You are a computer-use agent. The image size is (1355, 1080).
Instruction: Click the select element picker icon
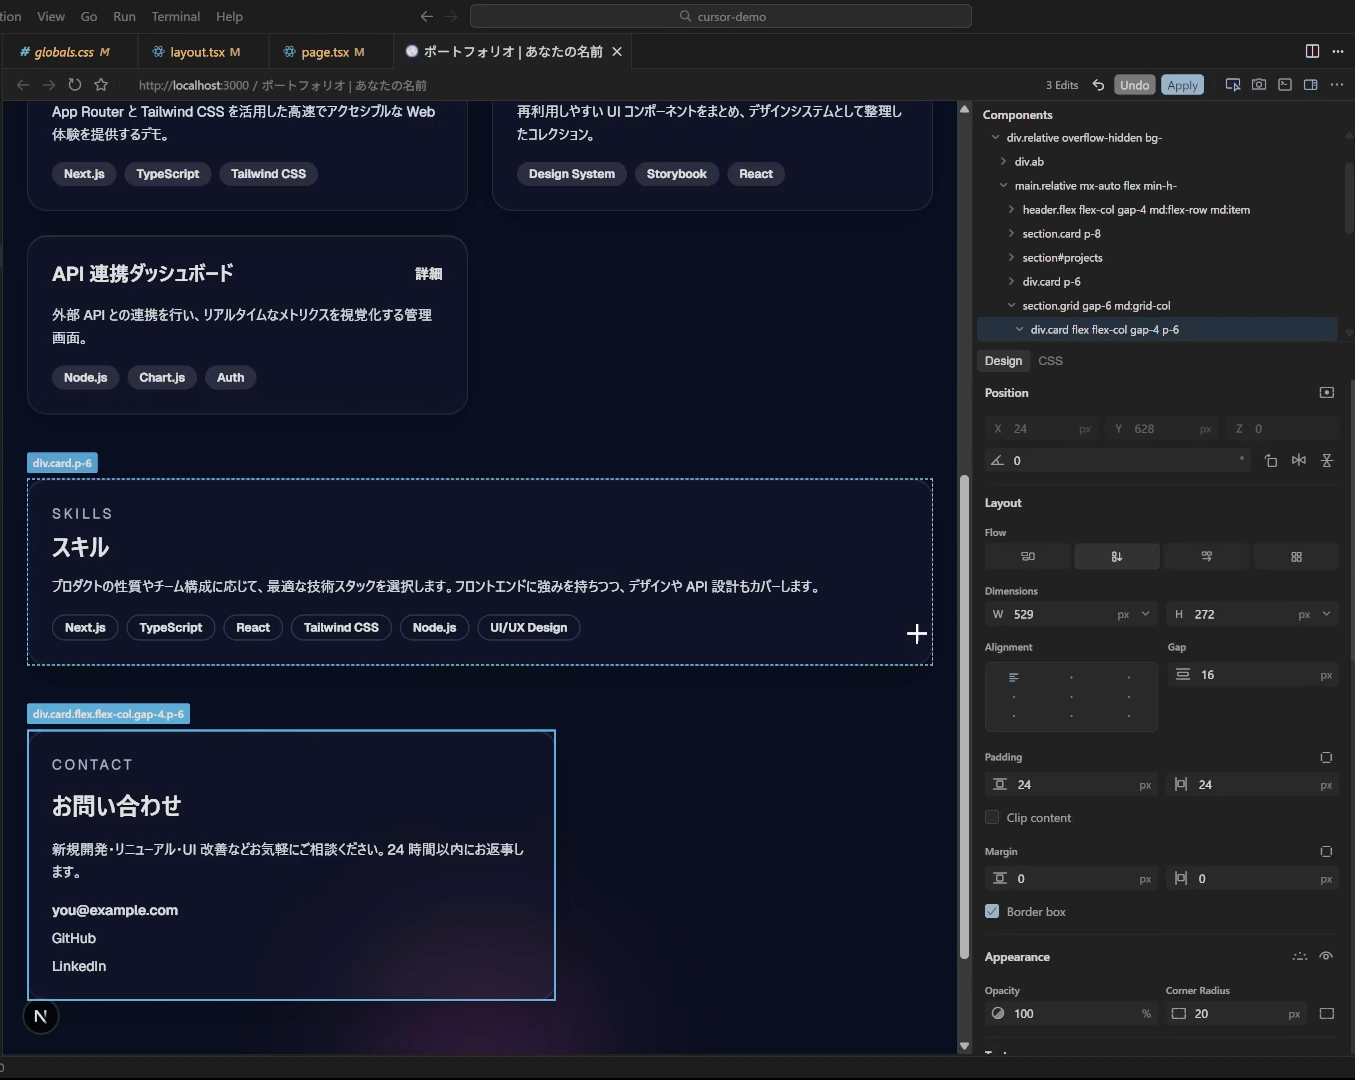[1233, 85]
